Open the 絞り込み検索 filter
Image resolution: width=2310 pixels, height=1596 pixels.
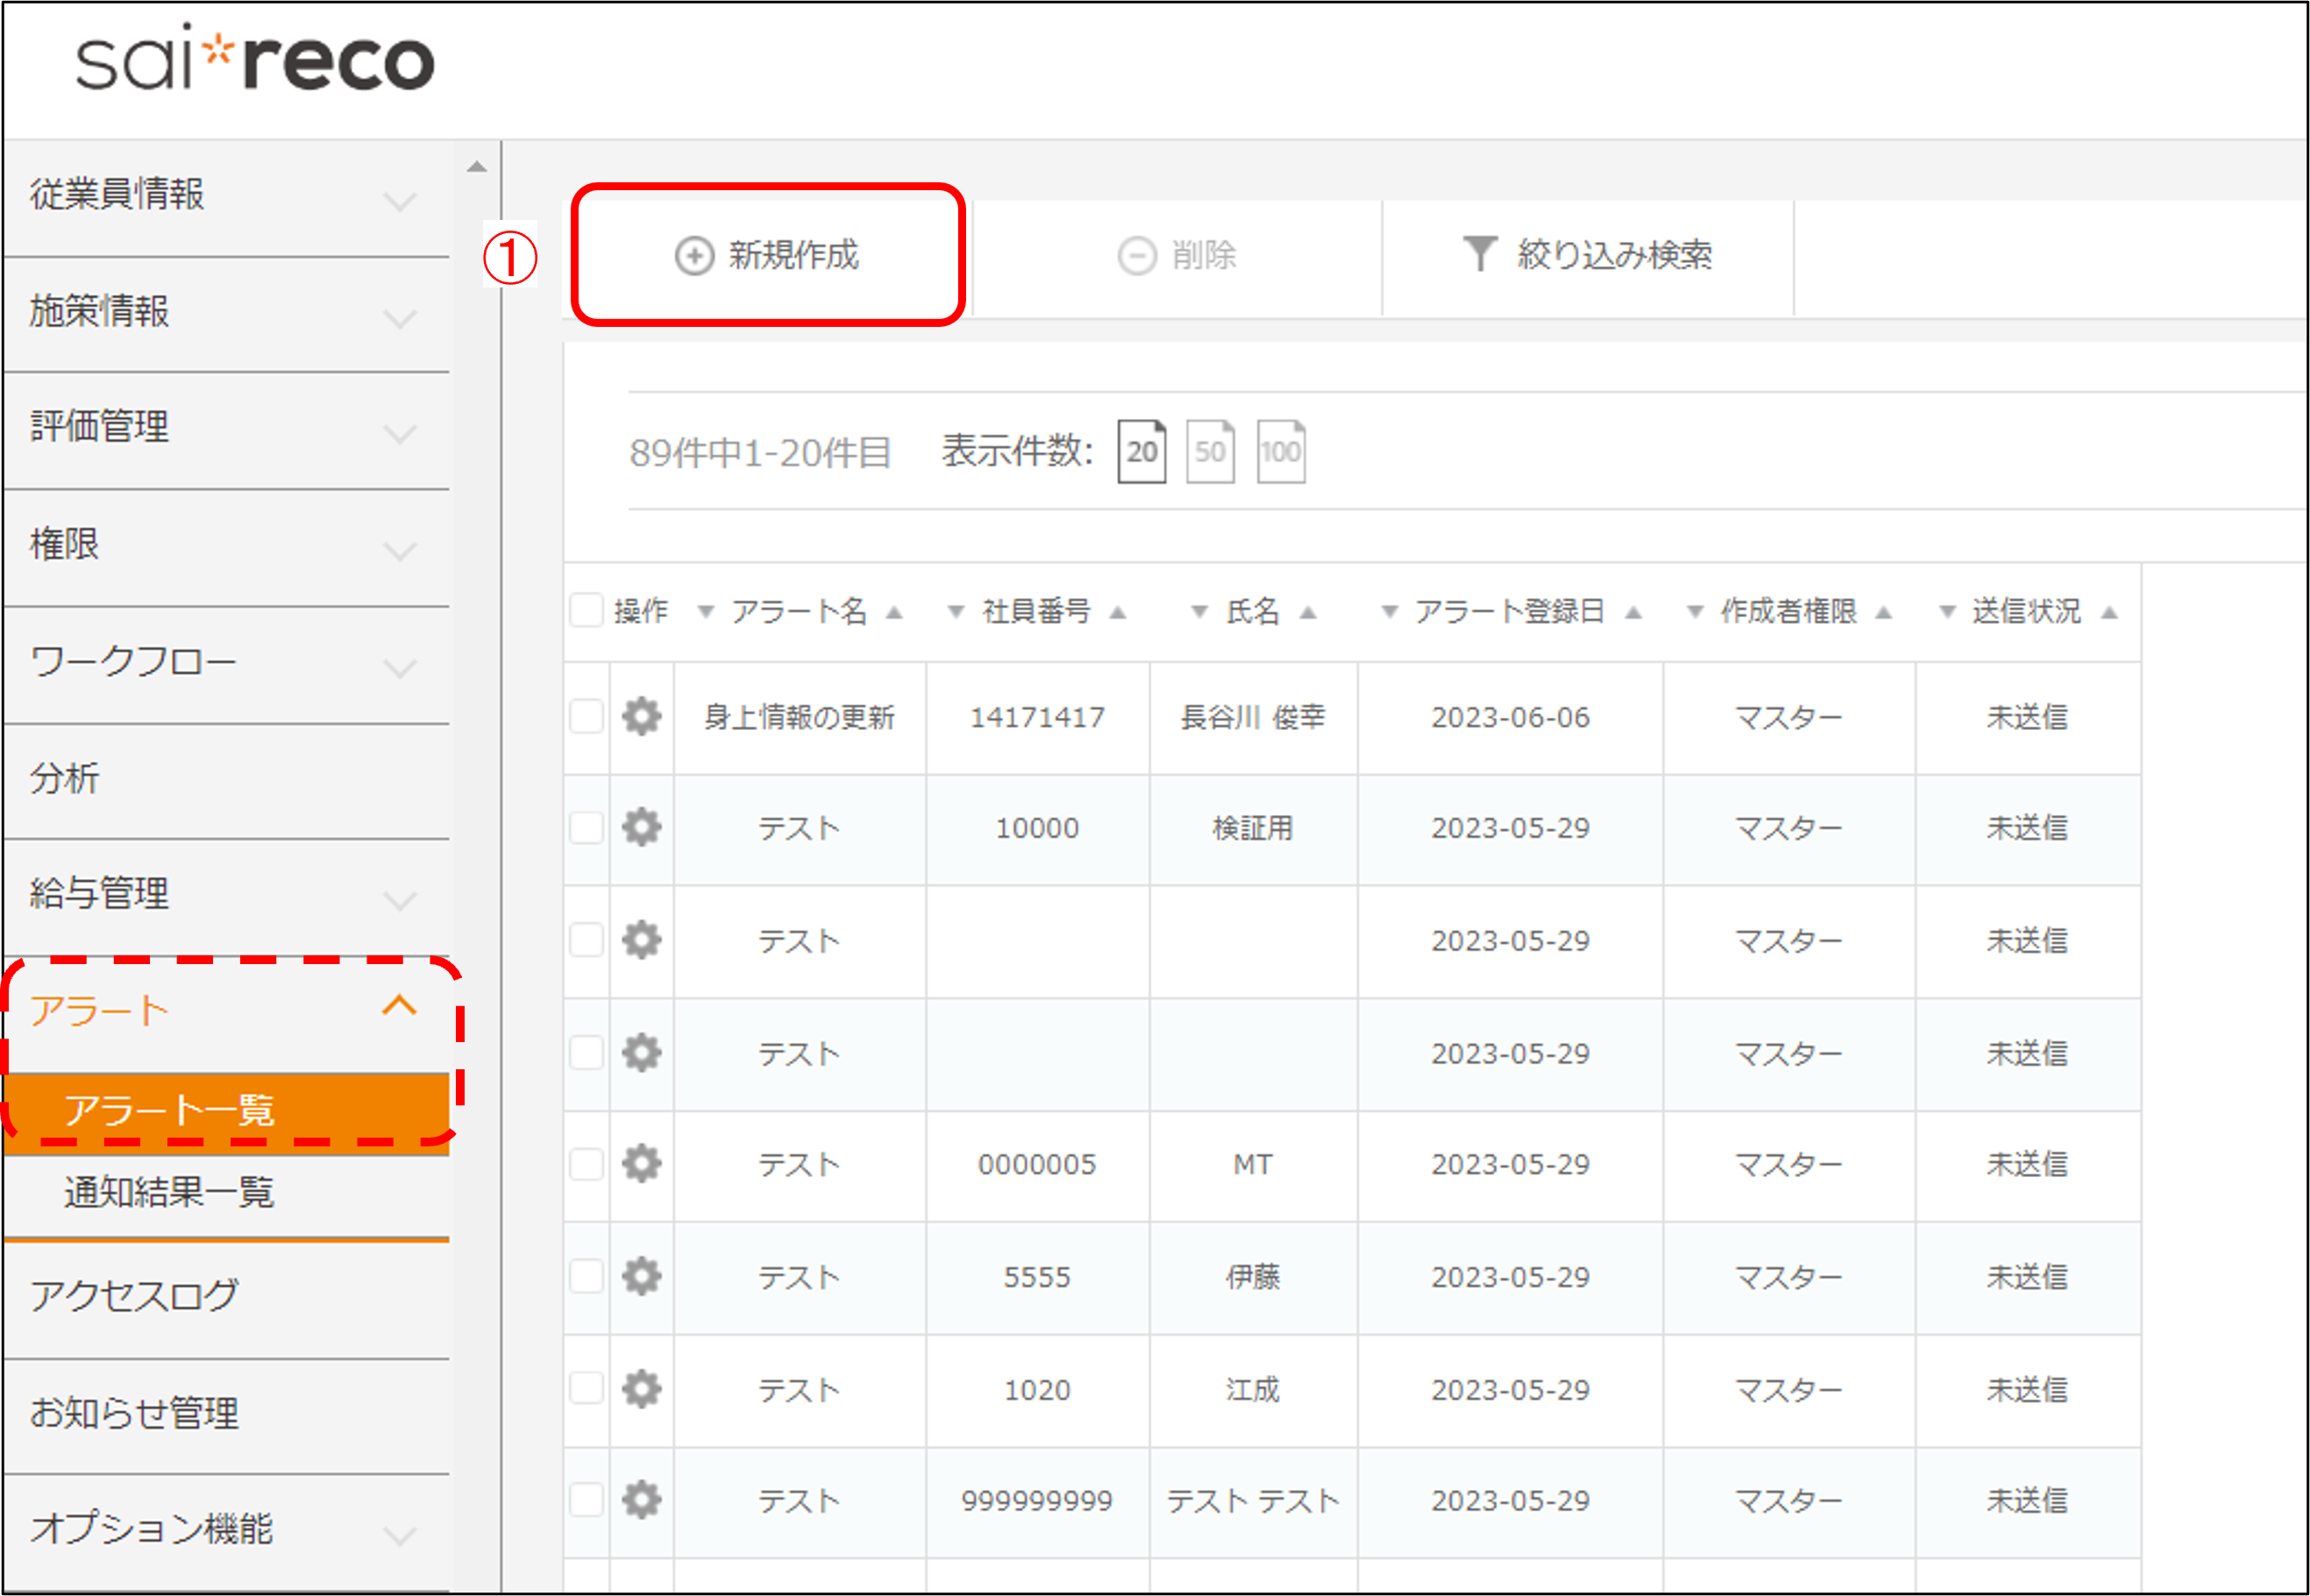tap(1587, 255)
